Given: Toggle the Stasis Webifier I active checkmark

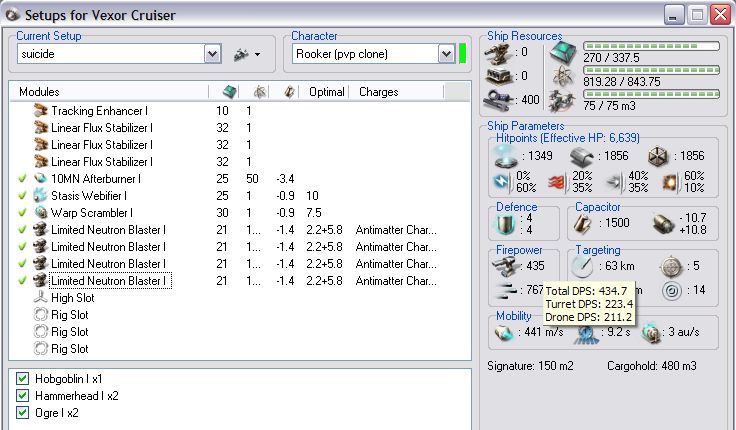Looking at the screenshot, I should 22,196.
